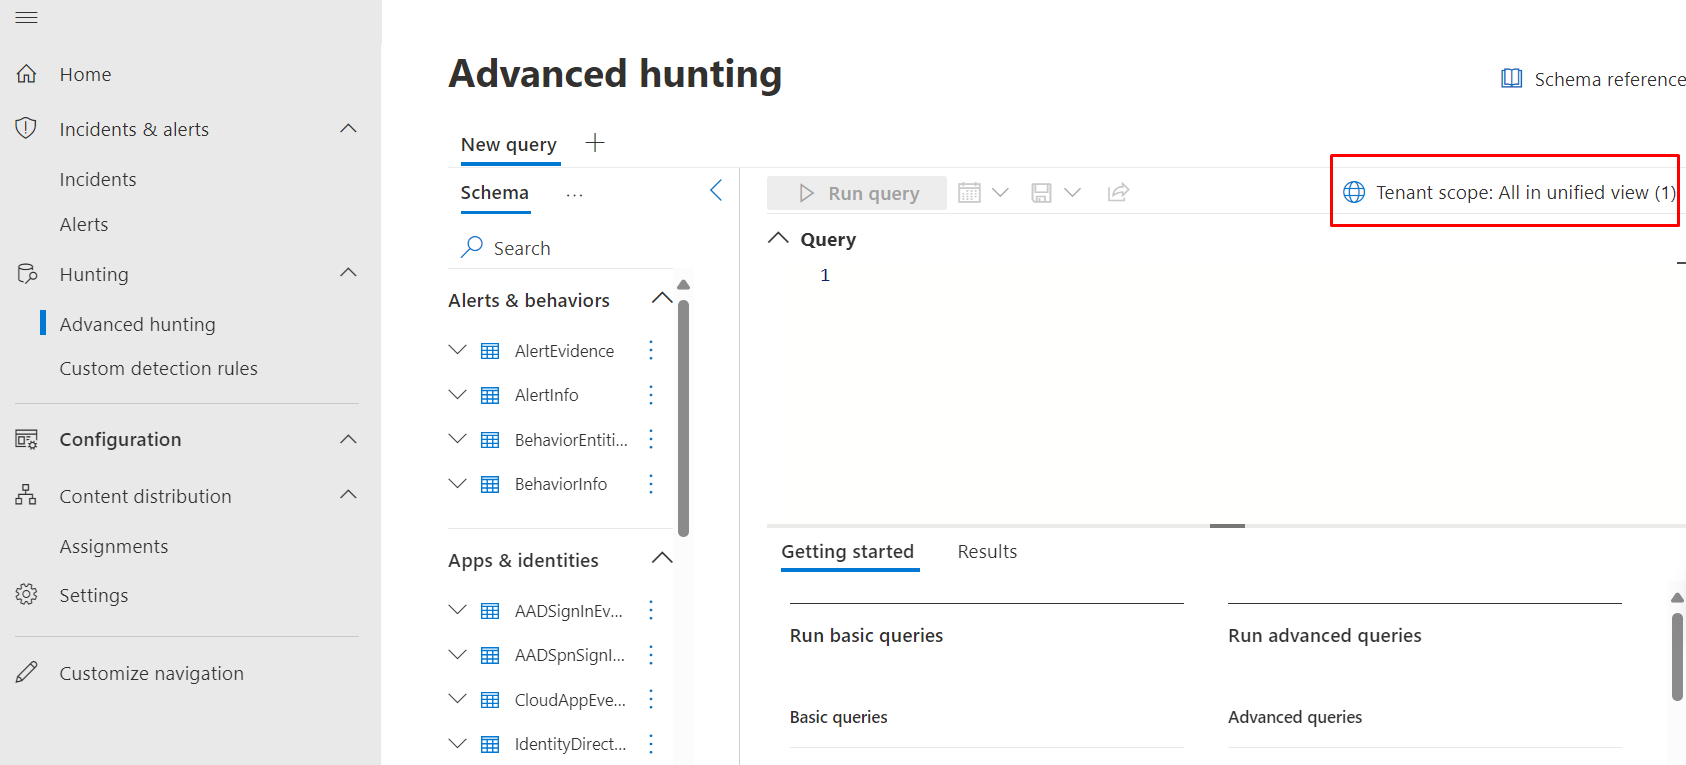Click the Run query button

(x=857, y=193)
